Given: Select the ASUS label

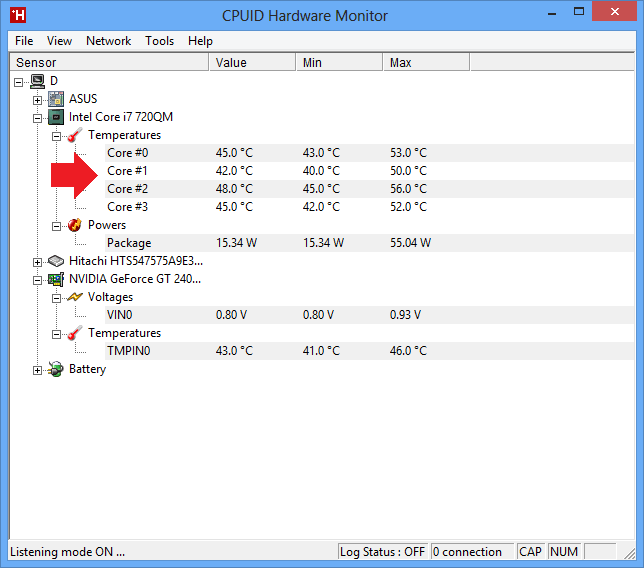Looking at the screenshot, I should (x=83, y=99).
